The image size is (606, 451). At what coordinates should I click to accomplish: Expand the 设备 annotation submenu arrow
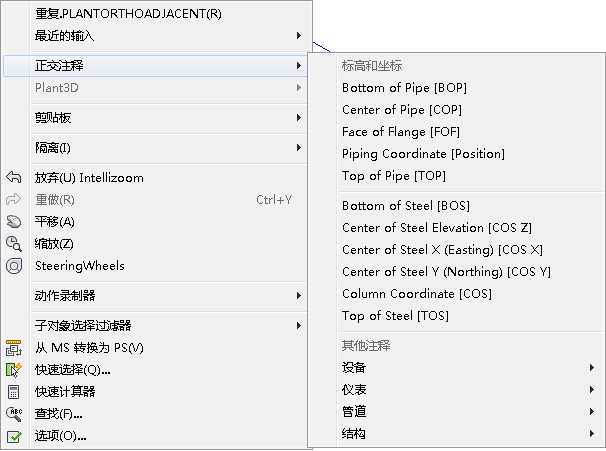tap(592, 368)
